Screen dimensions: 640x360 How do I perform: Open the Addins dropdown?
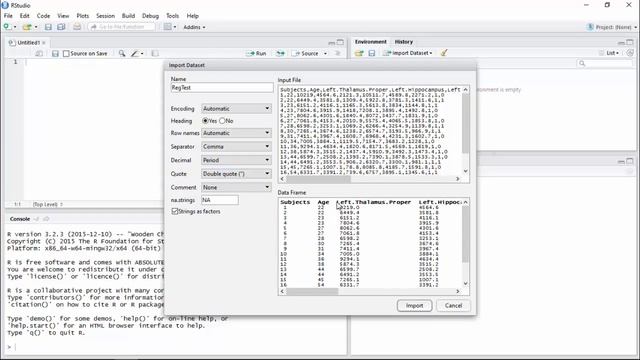click(x=194, y=27)
